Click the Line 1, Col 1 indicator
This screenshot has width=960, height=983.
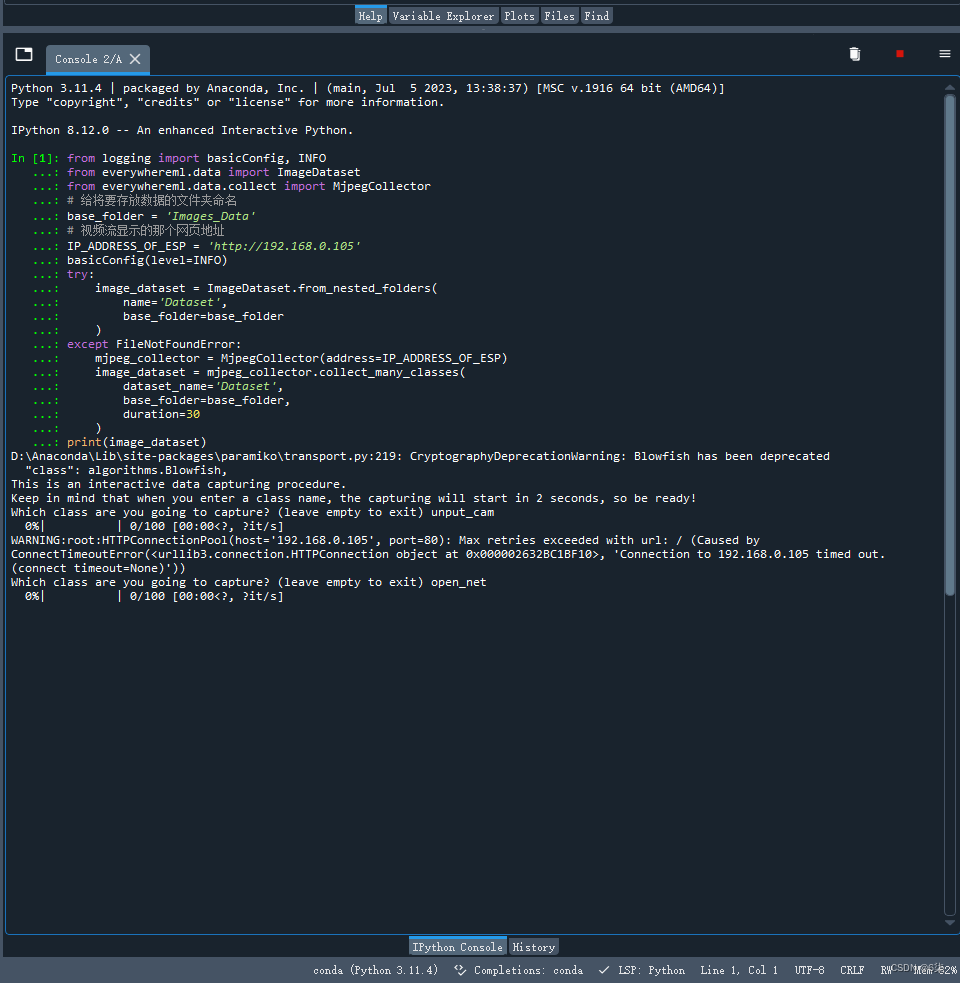click(739, 970)
